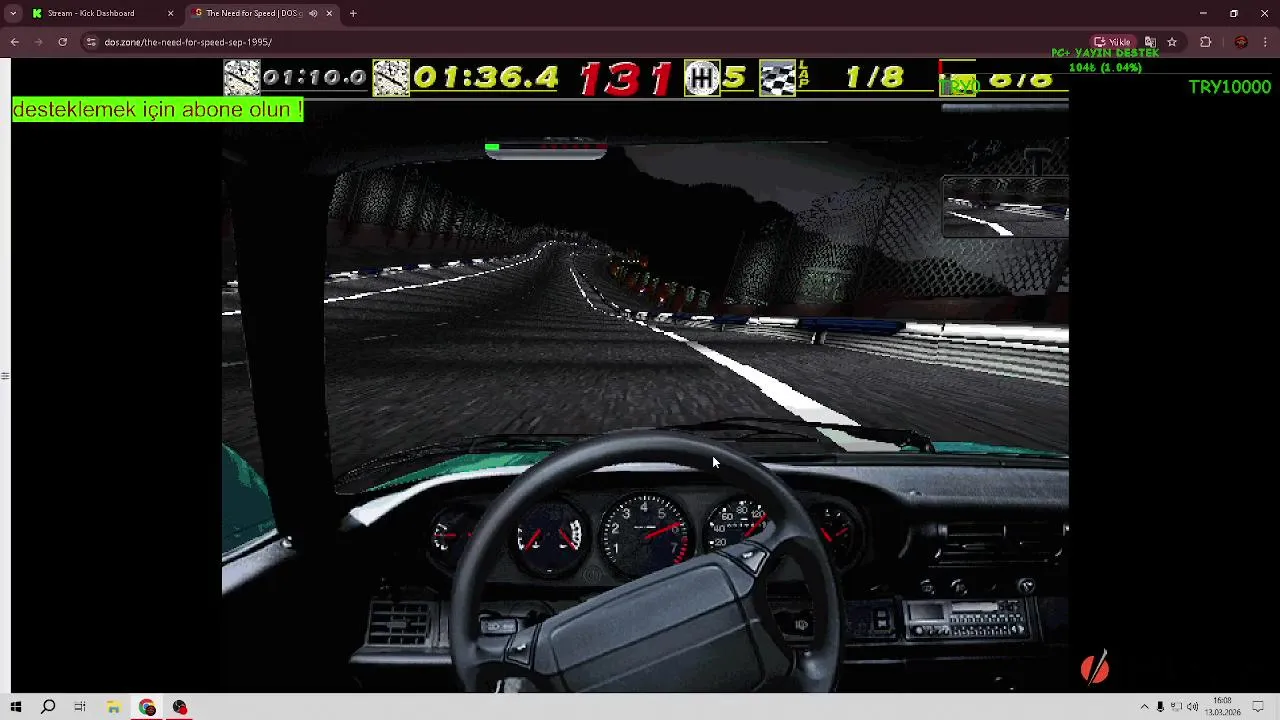Open the browser extensions menu

(x=1205, y=42)
